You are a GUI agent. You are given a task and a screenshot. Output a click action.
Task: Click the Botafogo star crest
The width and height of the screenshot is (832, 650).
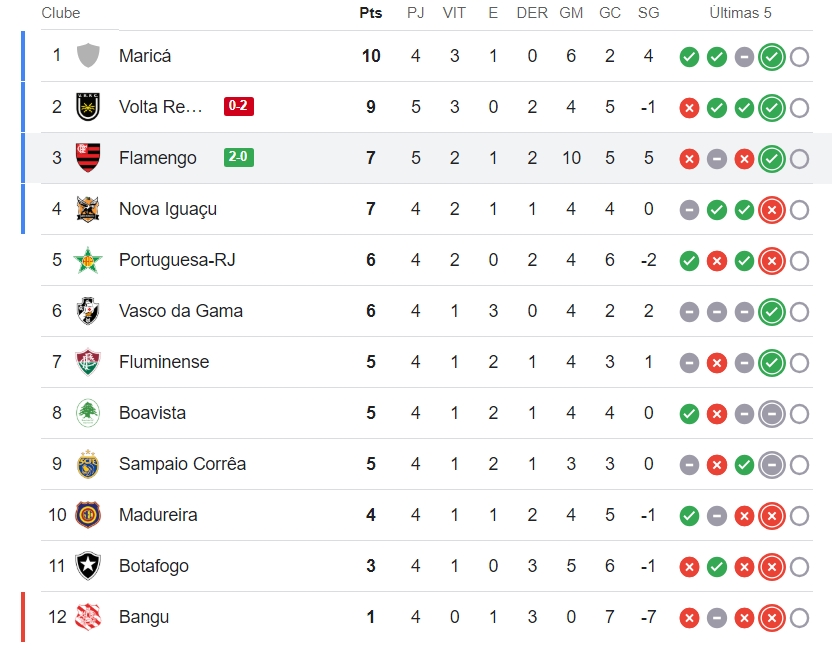[x=88, y=566]
